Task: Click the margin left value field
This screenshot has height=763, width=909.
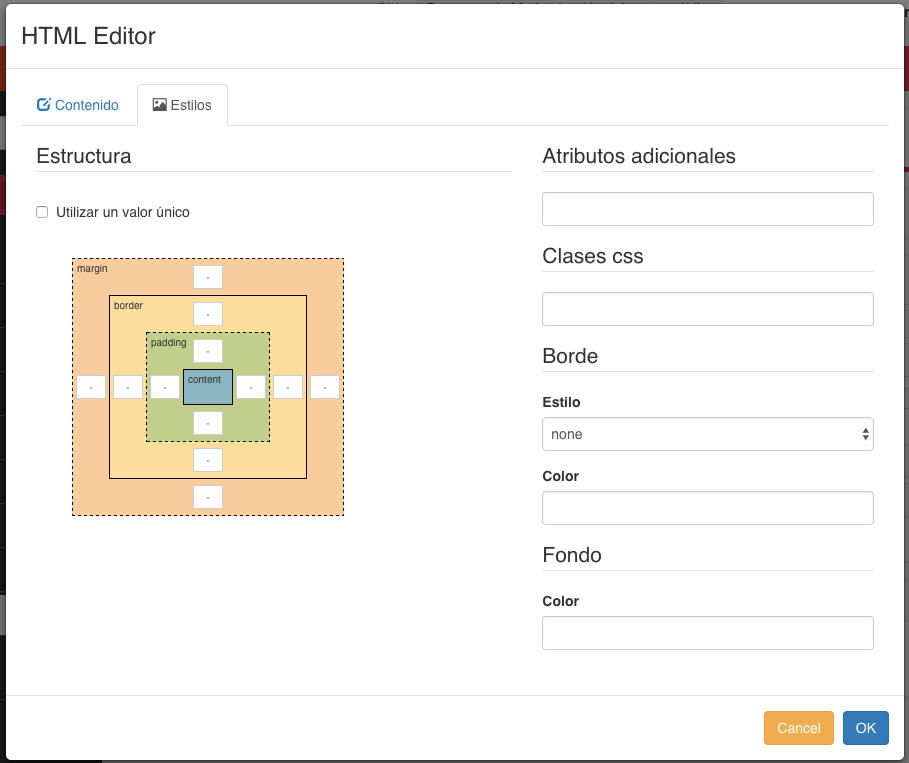Action: tap(91, 387)
